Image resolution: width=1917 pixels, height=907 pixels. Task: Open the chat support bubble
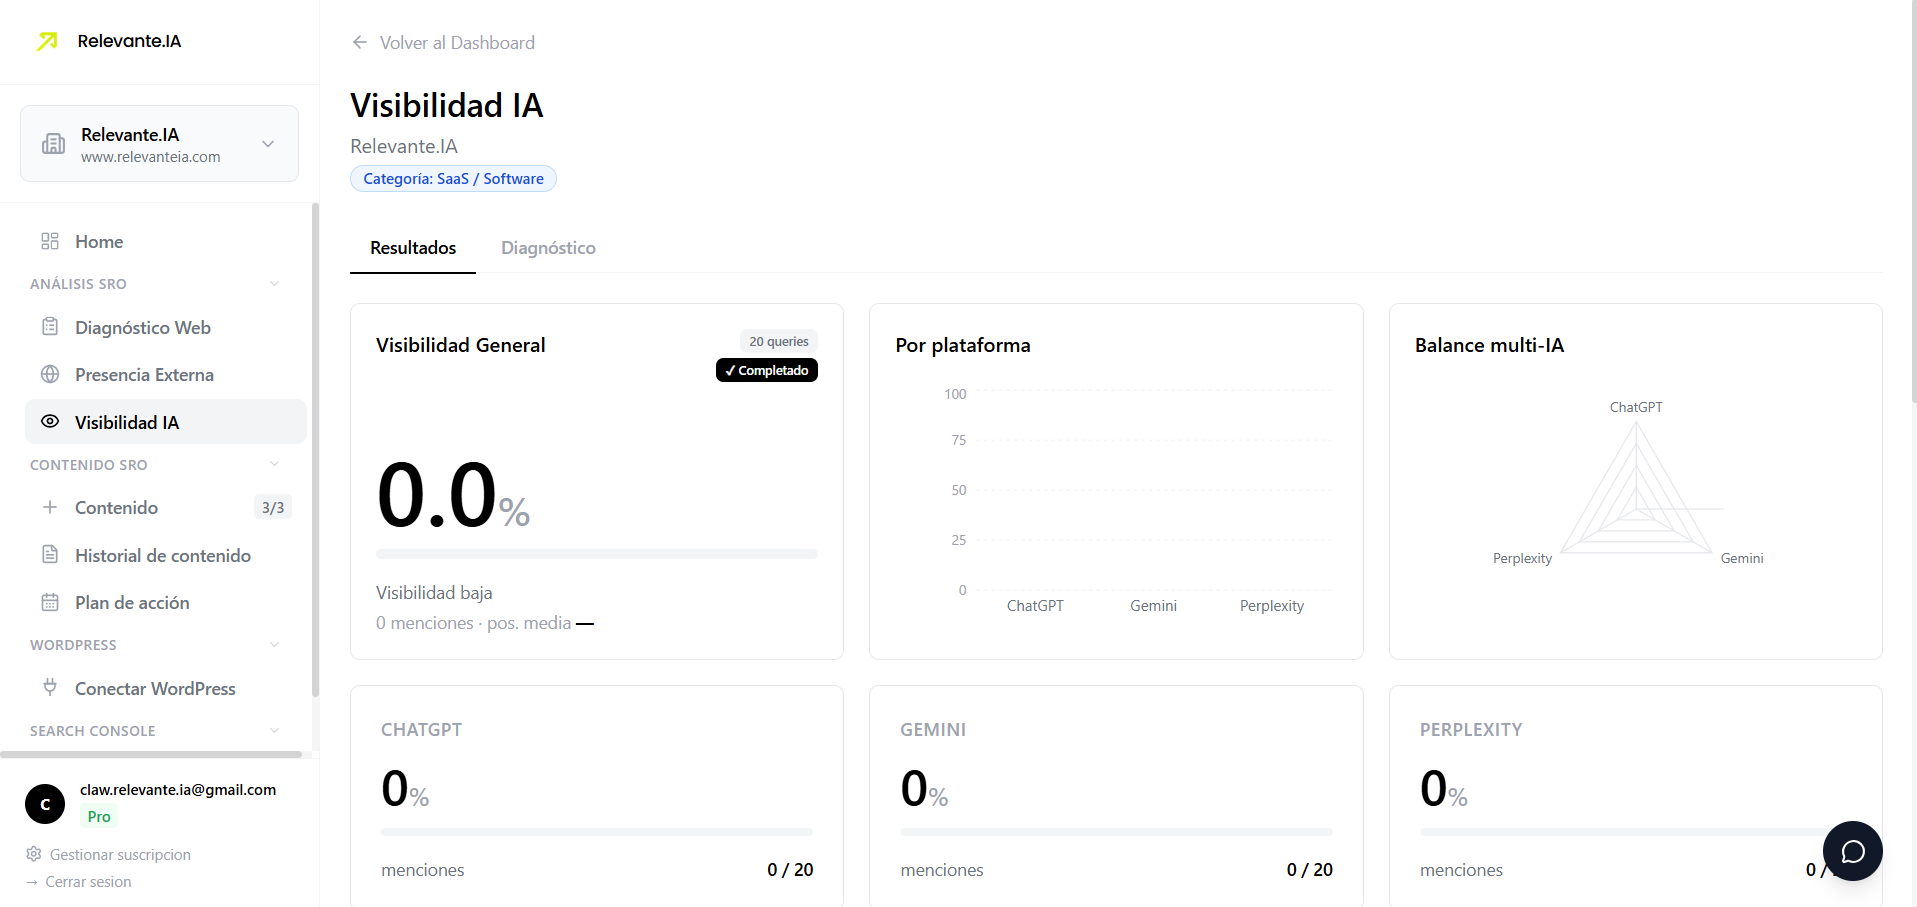coord(1852,851)
